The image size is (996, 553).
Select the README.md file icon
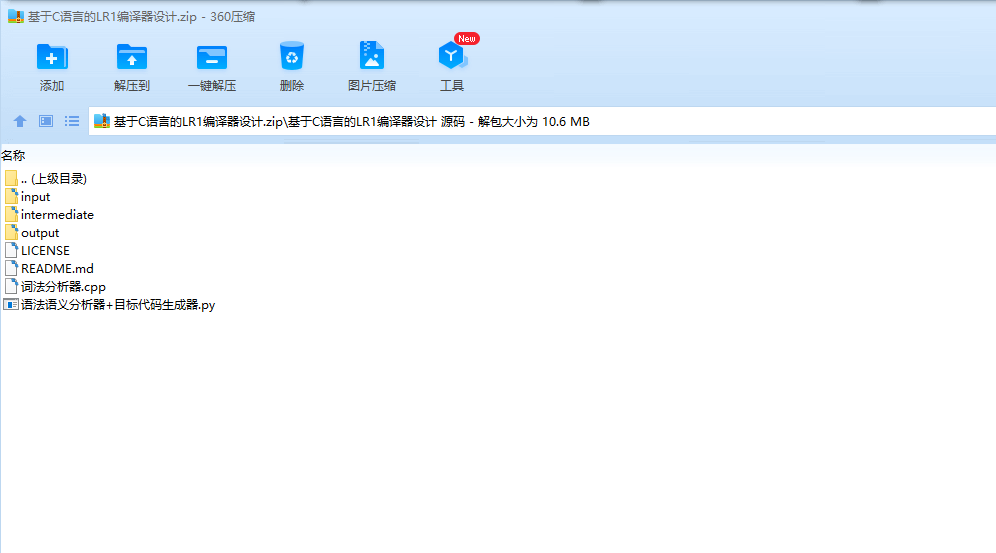coord(11,268)
